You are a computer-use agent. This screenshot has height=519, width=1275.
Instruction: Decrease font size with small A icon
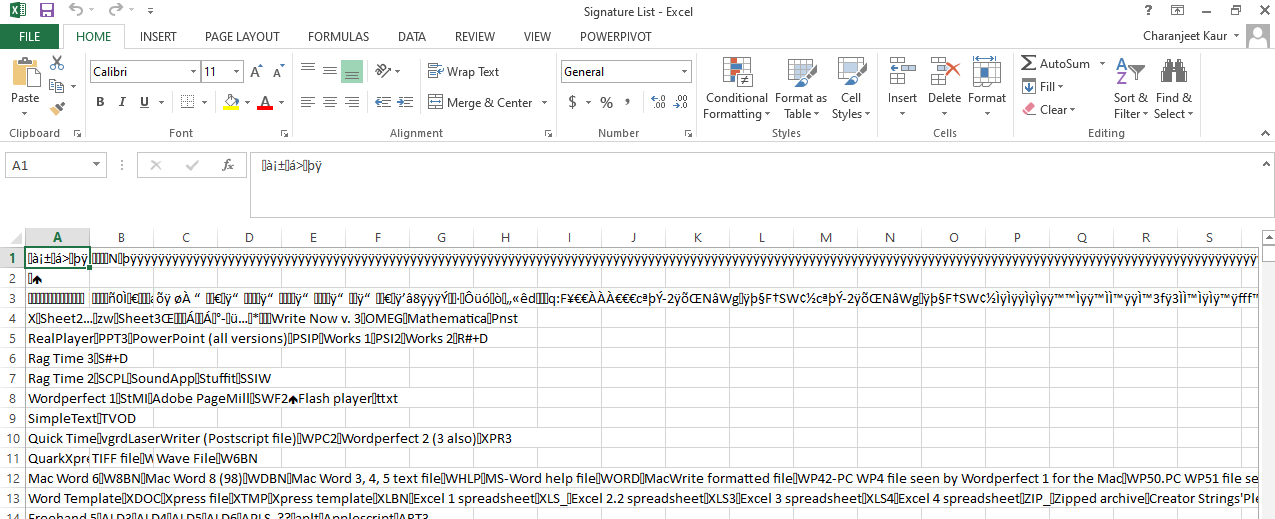coord(277,72)
